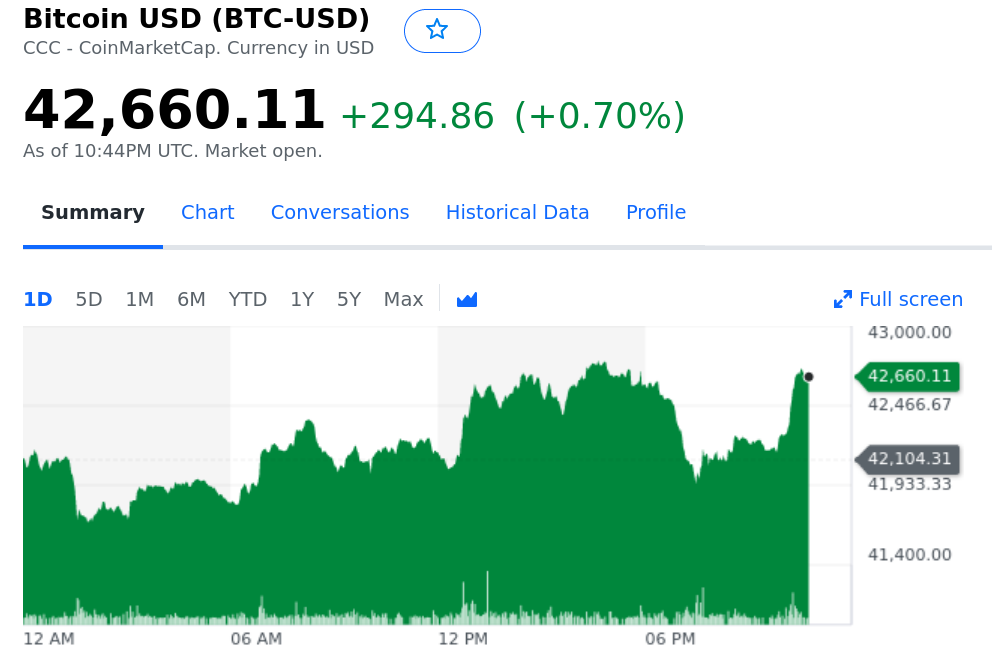Open the Conversations tab

tap(340, 212)
